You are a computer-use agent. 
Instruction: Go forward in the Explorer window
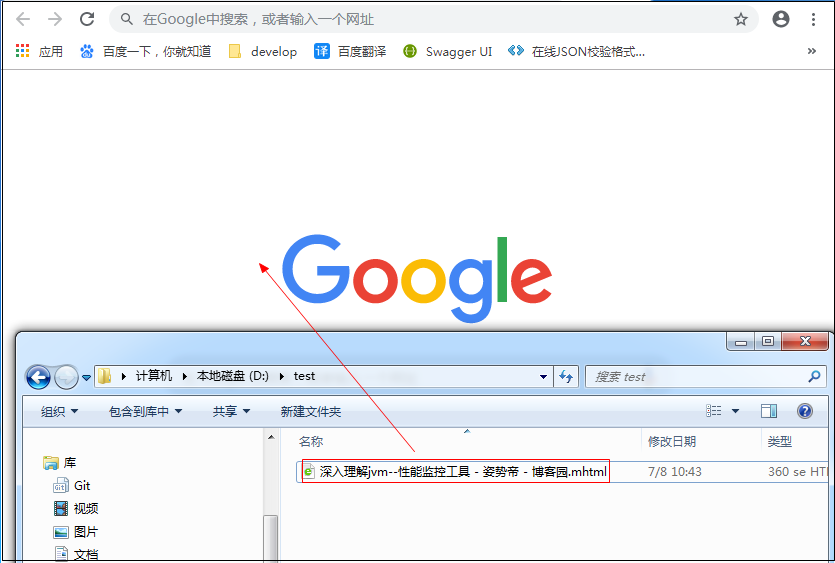tap(66, 377)
